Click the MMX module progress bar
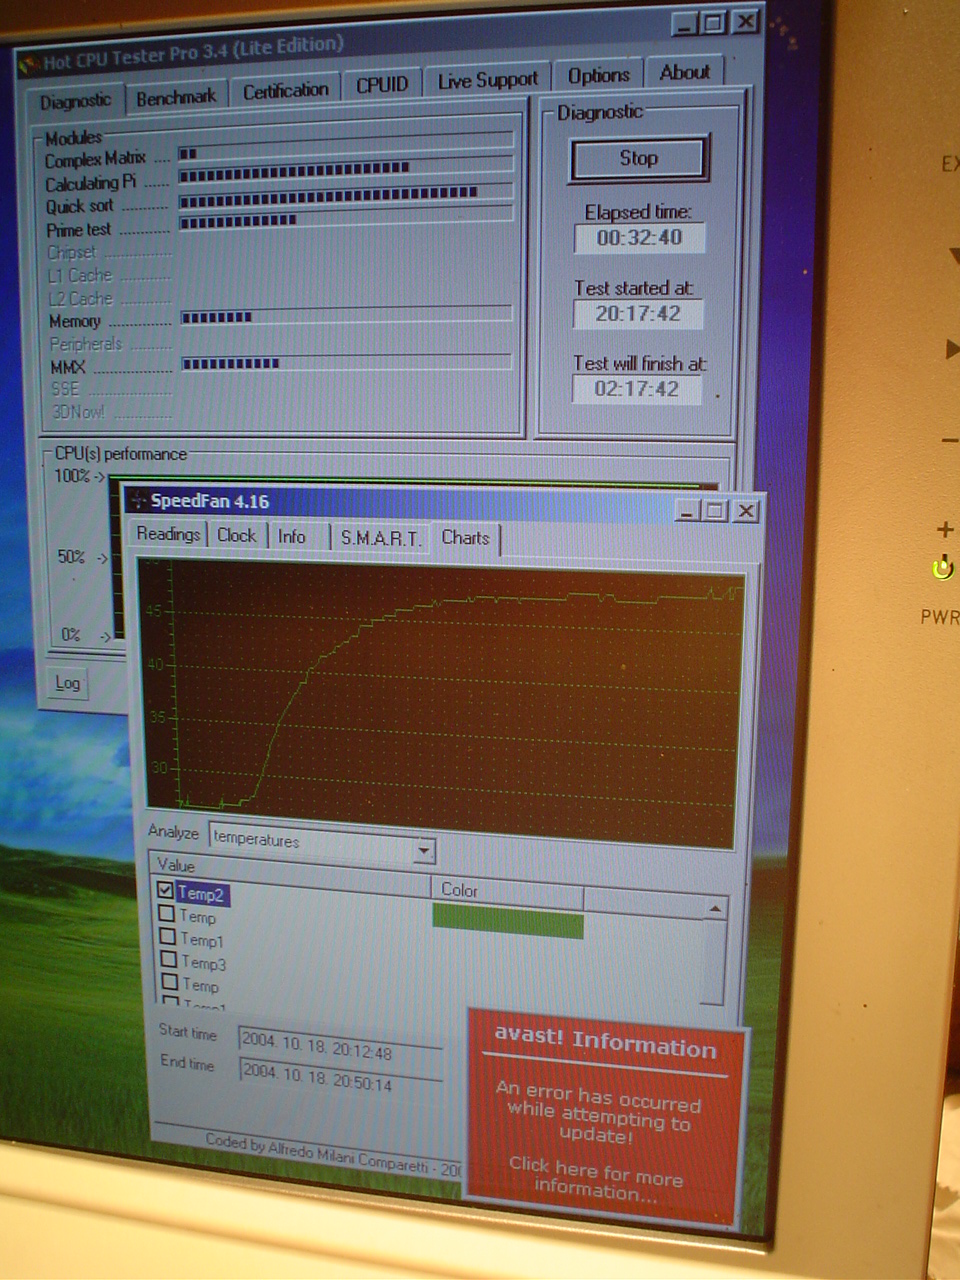This screenshot has height=1280, width=960. pyautogui.click(x=346, y=362)
